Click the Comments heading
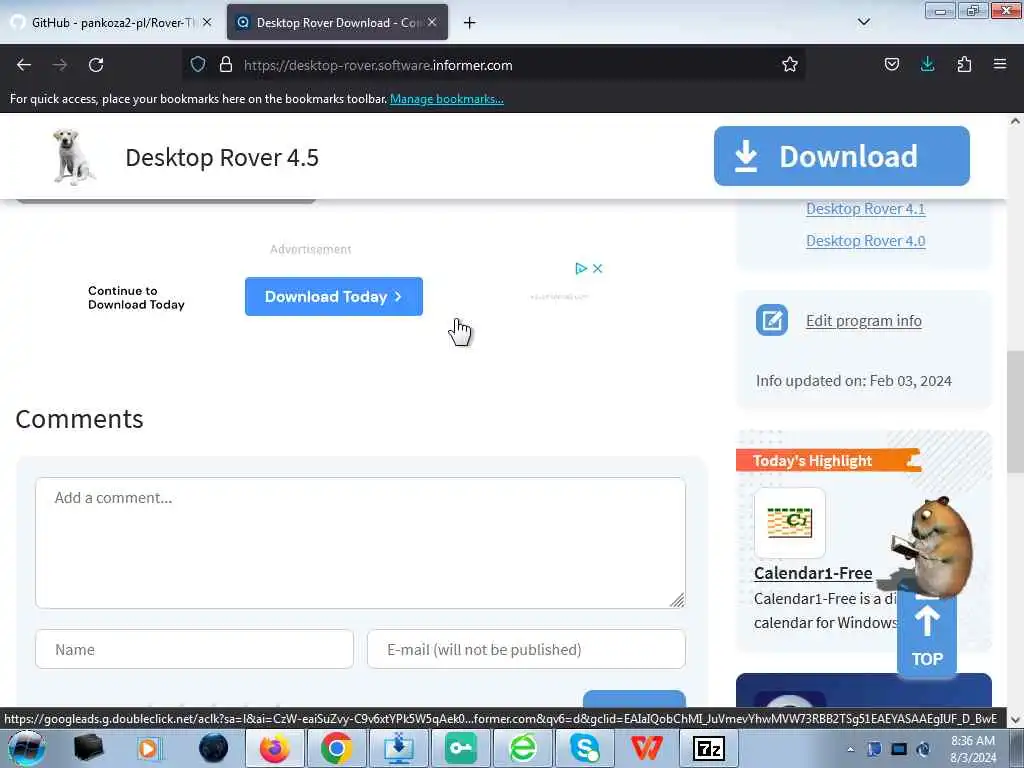Screen dimensions: 1024x768 [79, 419]
